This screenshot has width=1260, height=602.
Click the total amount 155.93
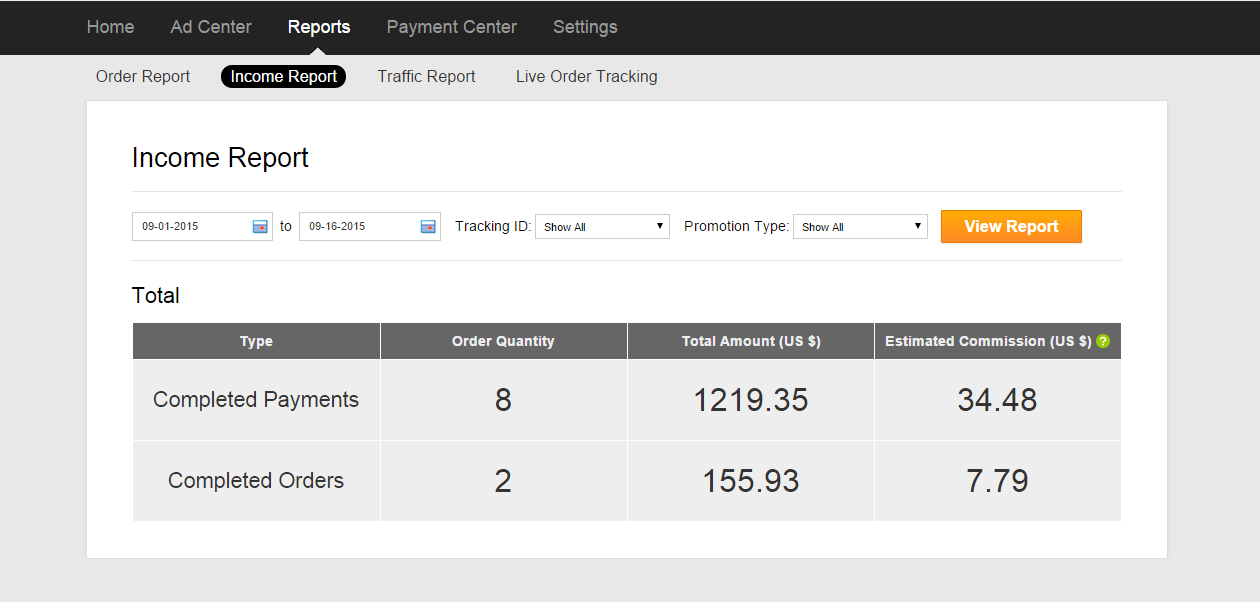[751, 481]
